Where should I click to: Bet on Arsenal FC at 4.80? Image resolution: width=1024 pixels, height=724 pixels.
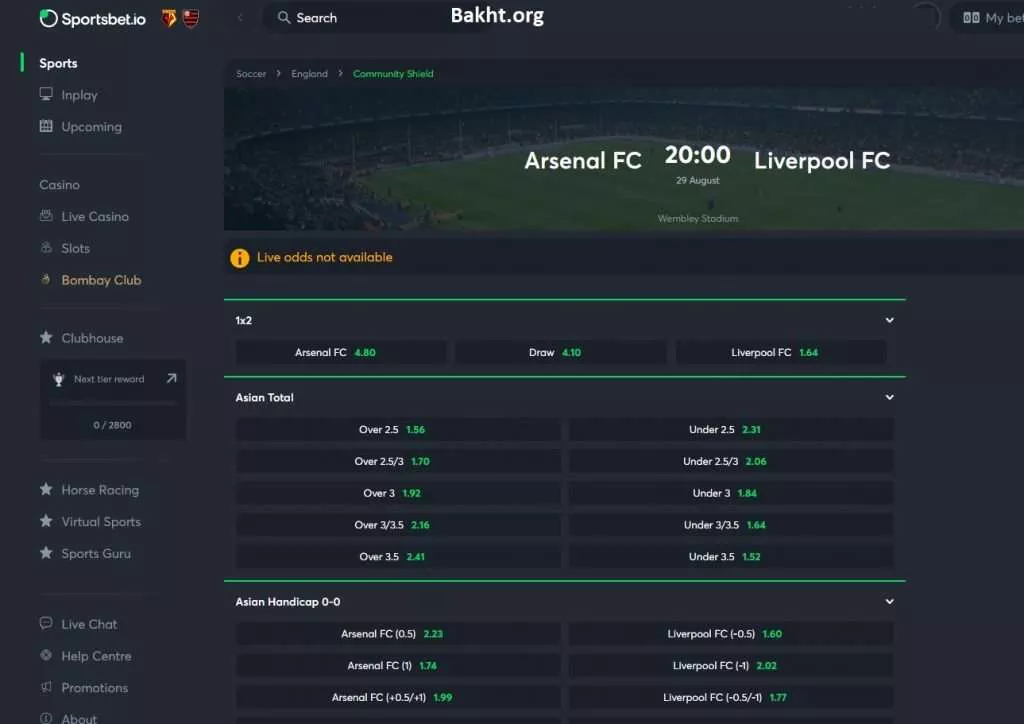click(340, 353)
